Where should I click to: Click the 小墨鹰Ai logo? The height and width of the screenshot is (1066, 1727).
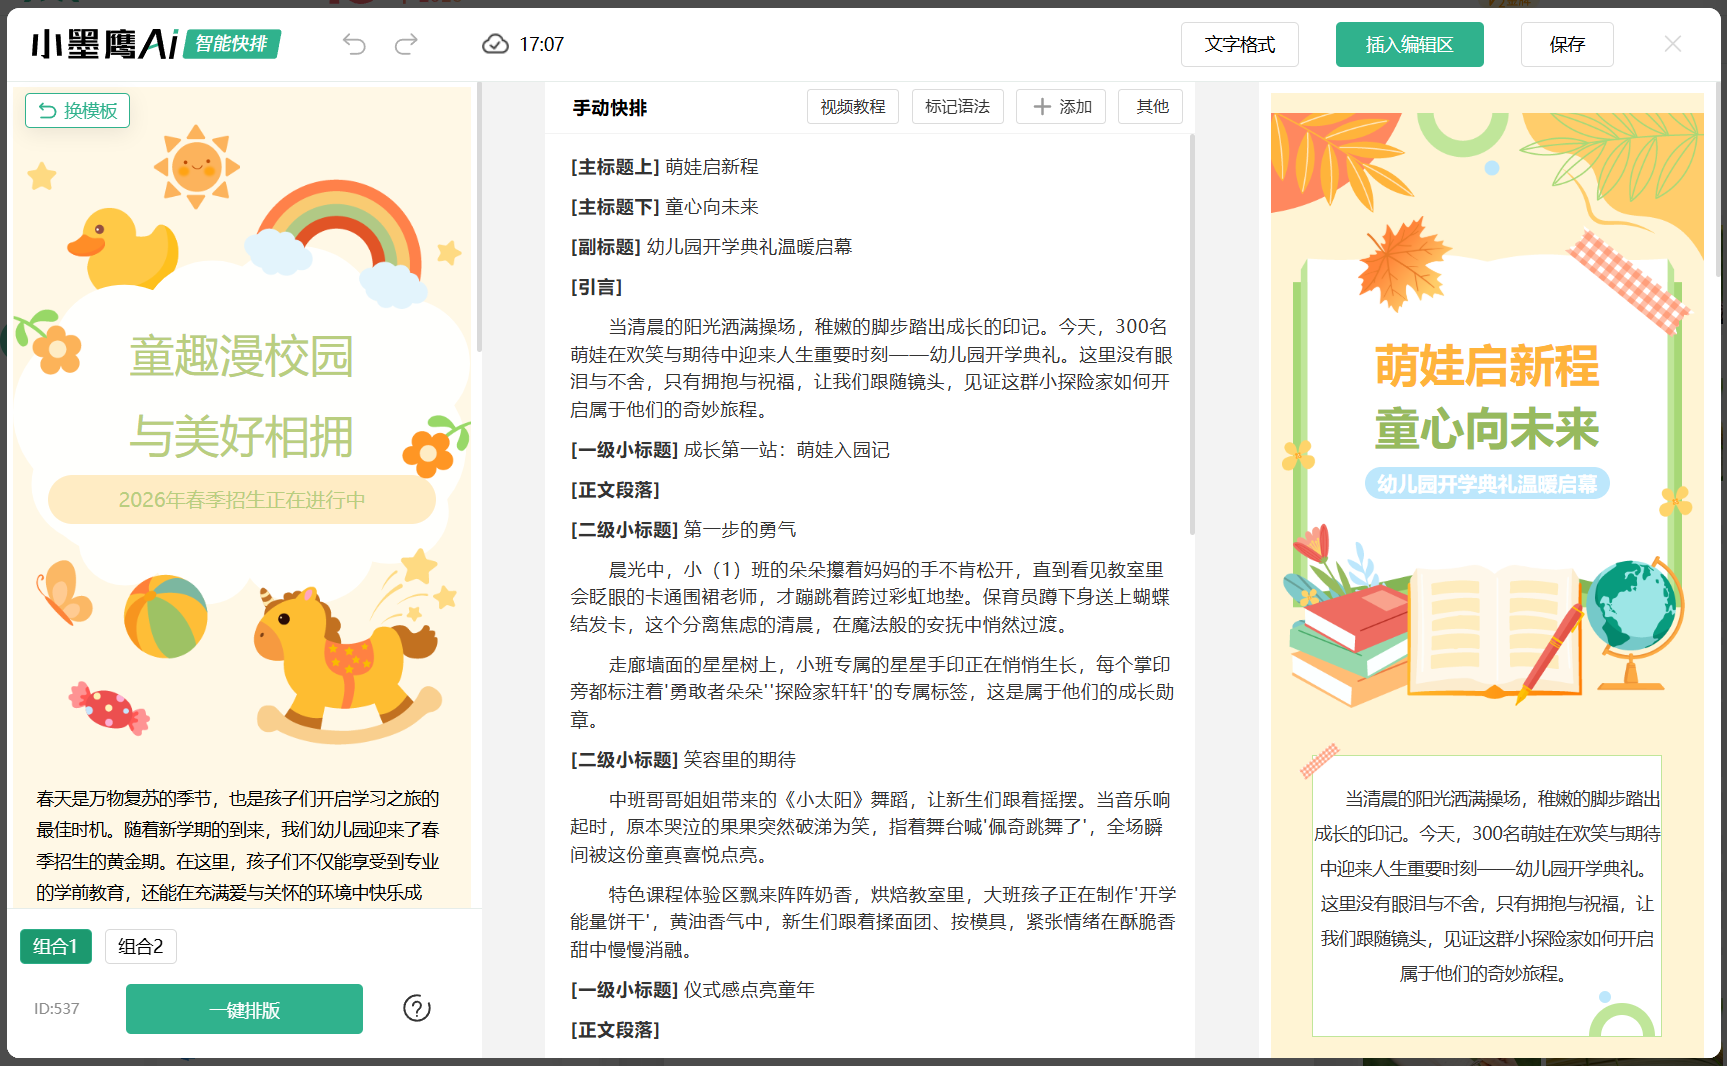click(104, 44)
